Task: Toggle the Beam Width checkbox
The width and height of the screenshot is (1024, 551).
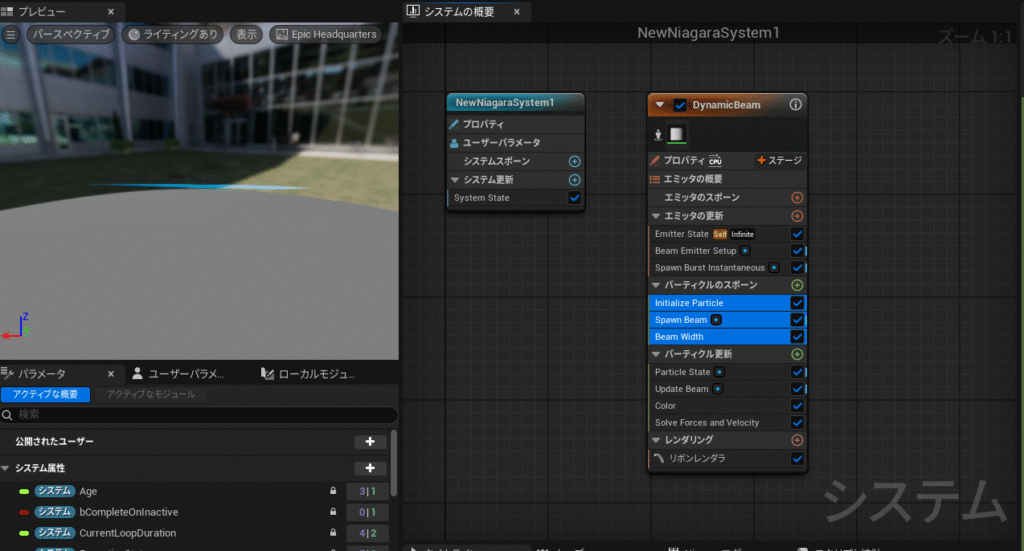Action: [797, 337]
